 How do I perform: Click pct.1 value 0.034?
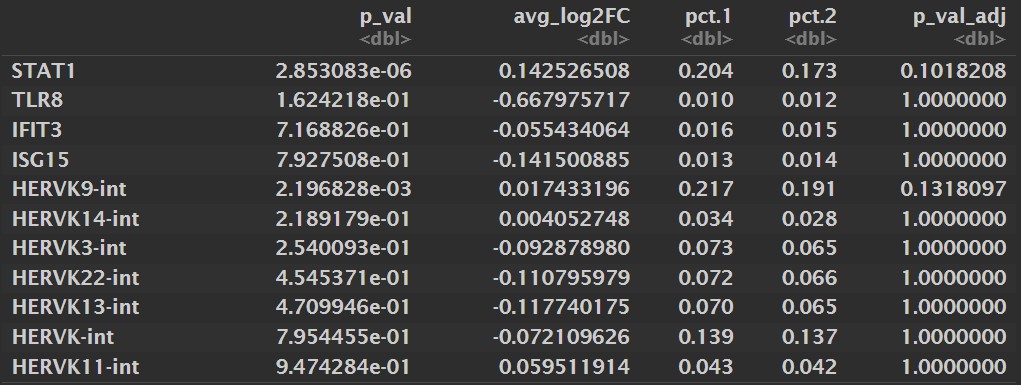pos(706,218)
